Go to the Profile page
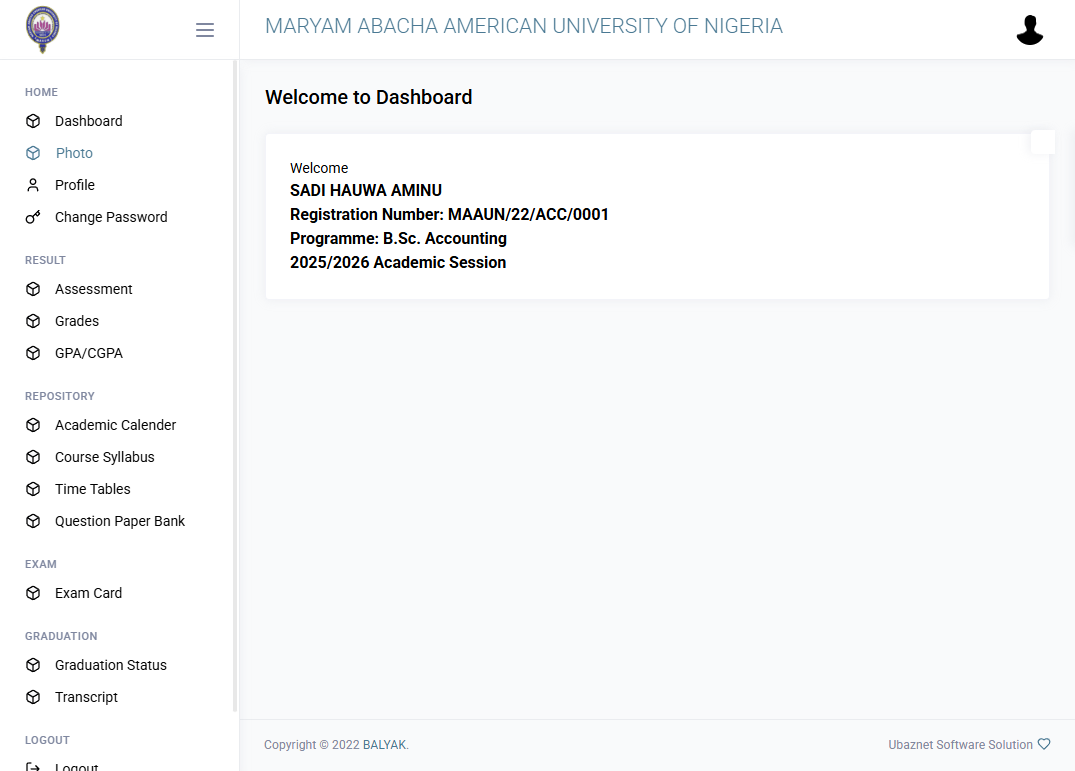This screenshot has height=771, width=1075. 75,185
